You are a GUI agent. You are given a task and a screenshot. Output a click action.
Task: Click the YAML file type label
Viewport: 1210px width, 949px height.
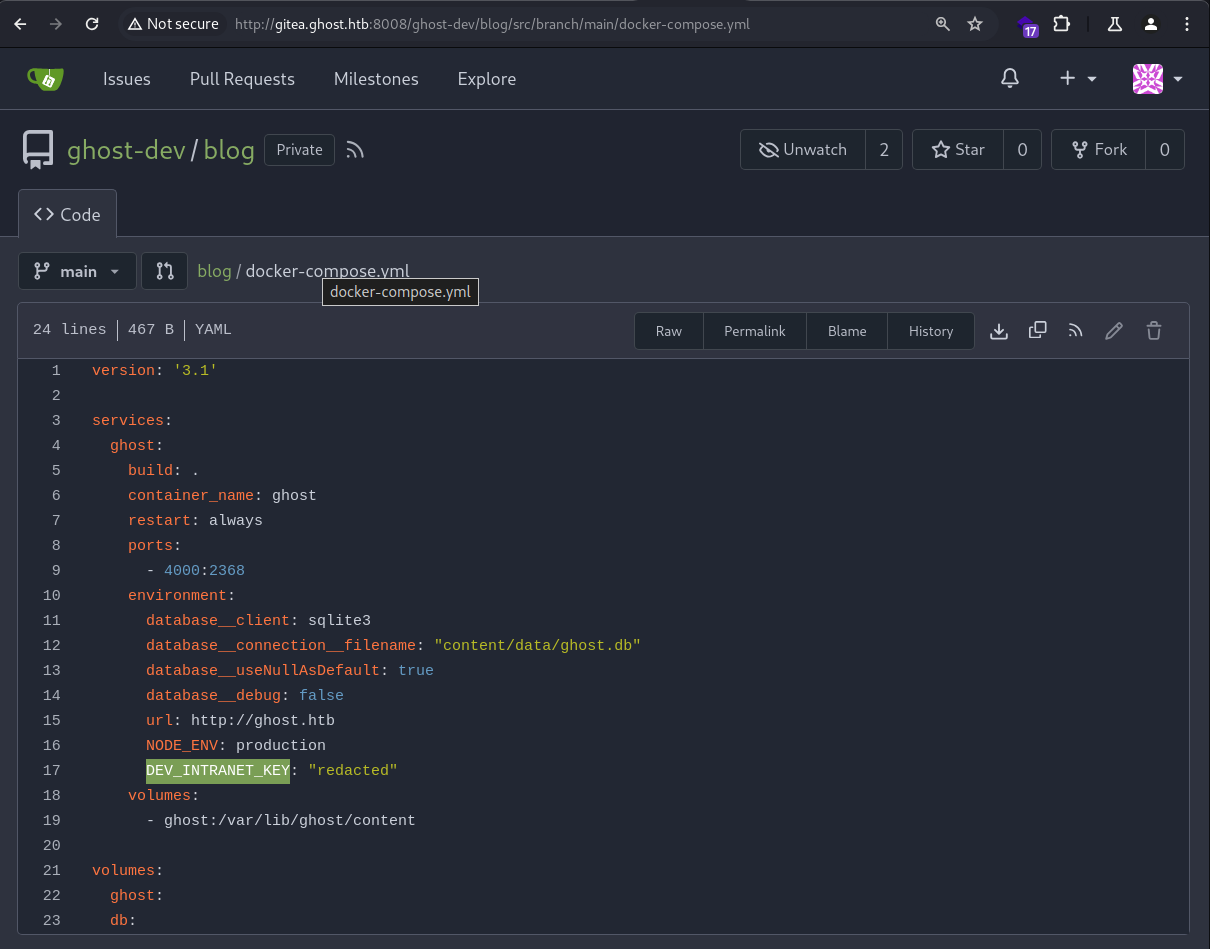(213, 329)
